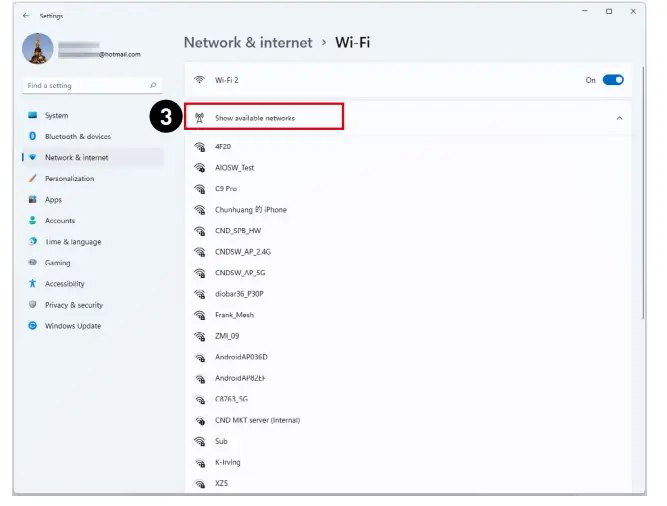Click the Windows Update icon
This screenshot has height=506, width=667.
point(33,326)
